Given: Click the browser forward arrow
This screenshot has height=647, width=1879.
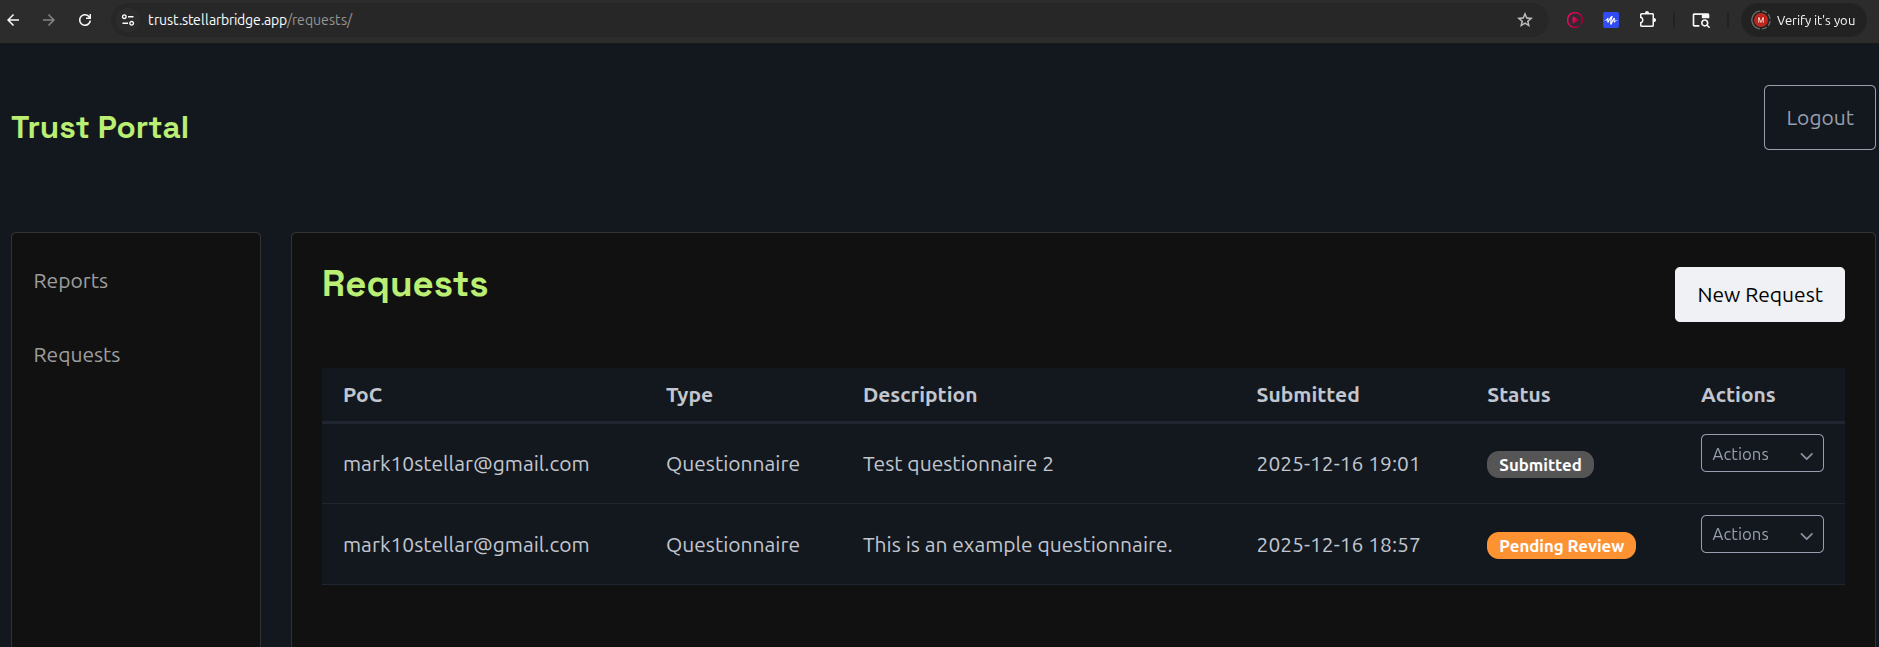Looking at the screenshot, I should click(x=49, y=20).
